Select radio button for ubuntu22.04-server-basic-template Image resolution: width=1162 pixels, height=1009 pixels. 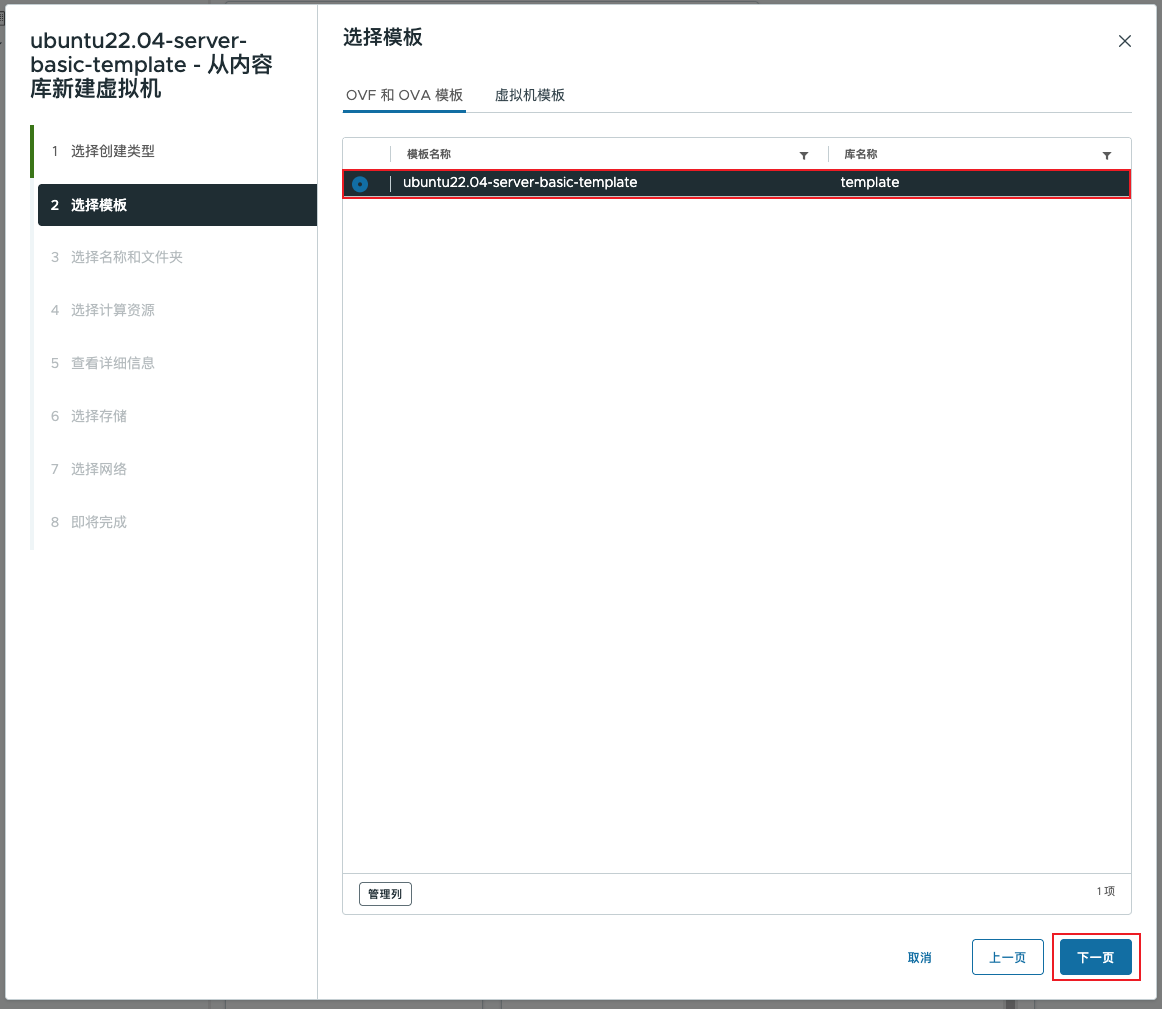(360, 184)
